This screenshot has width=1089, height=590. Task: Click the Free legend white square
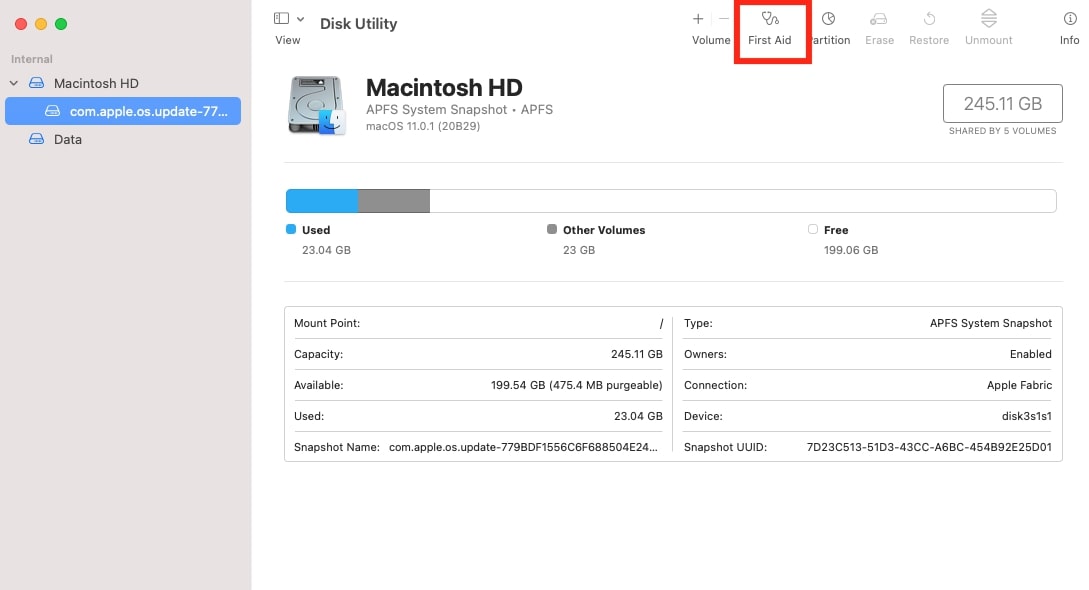coord(813,229)
